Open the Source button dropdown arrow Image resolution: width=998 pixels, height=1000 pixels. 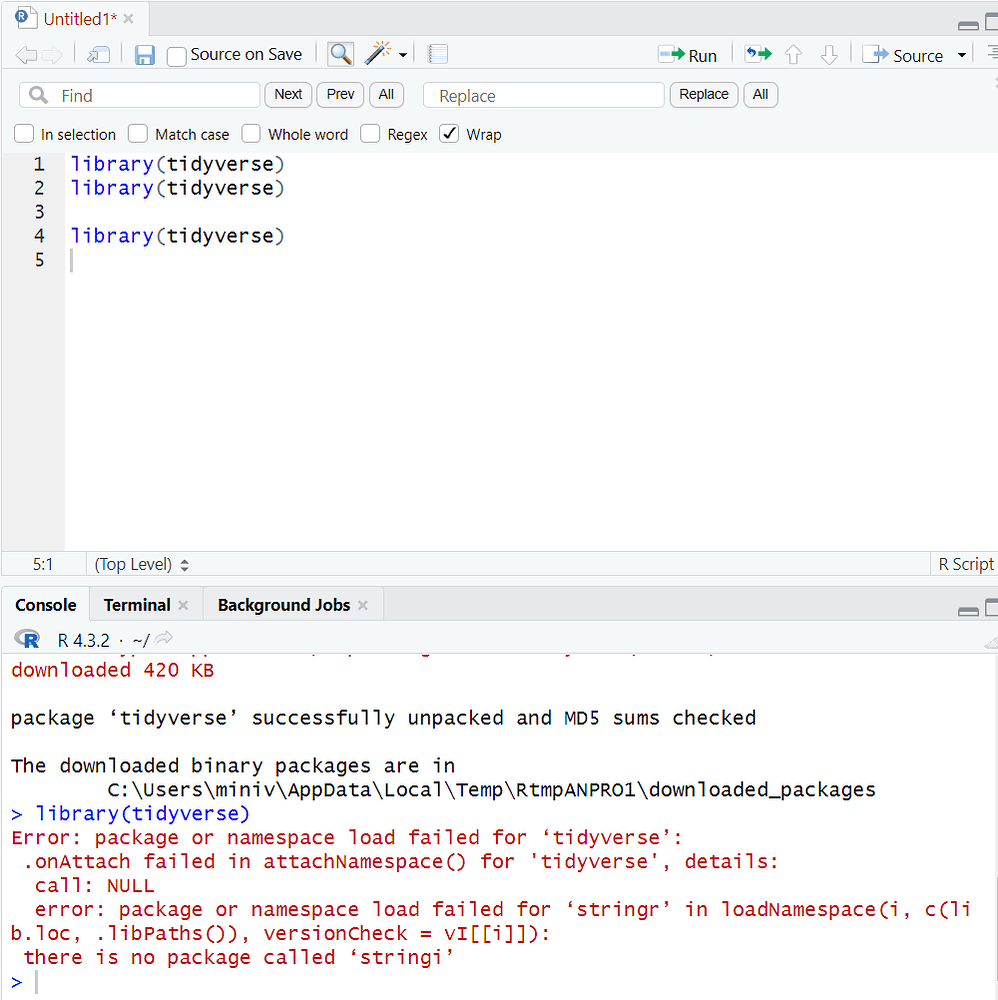(x=961, y=55)
